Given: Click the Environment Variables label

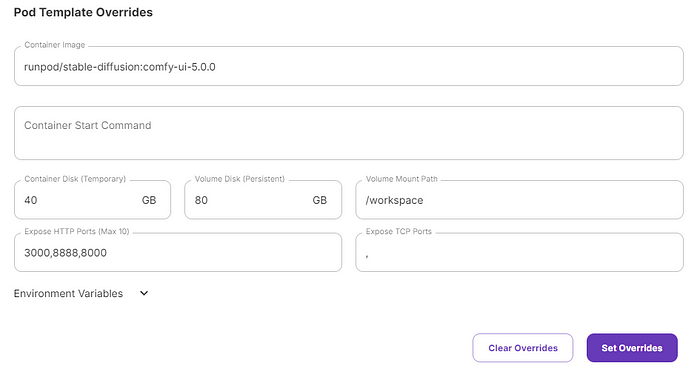Looking at the screenshot, I should 68,293.
